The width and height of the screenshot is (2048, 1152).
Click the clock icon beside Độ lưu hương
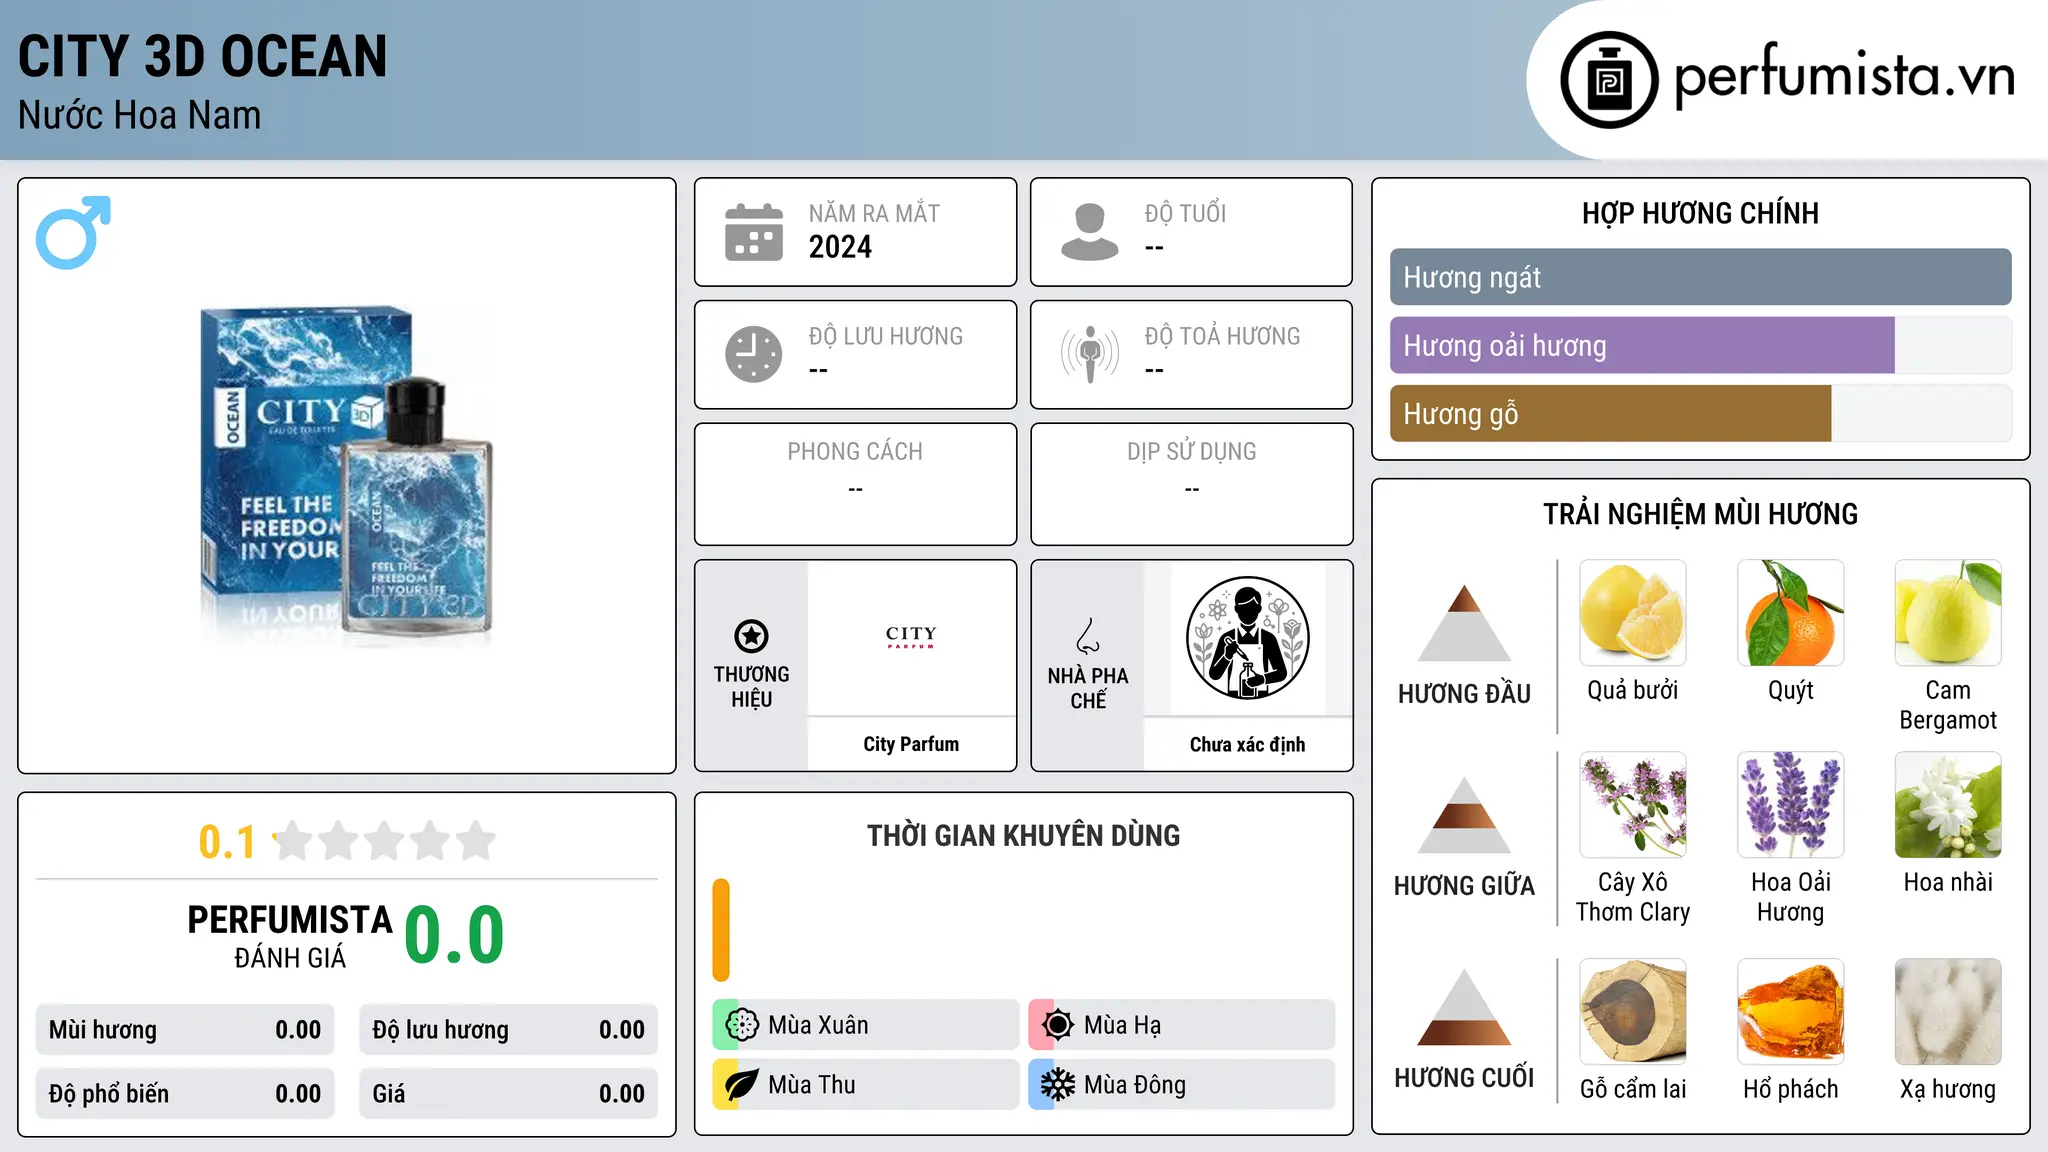click(754, 354)
